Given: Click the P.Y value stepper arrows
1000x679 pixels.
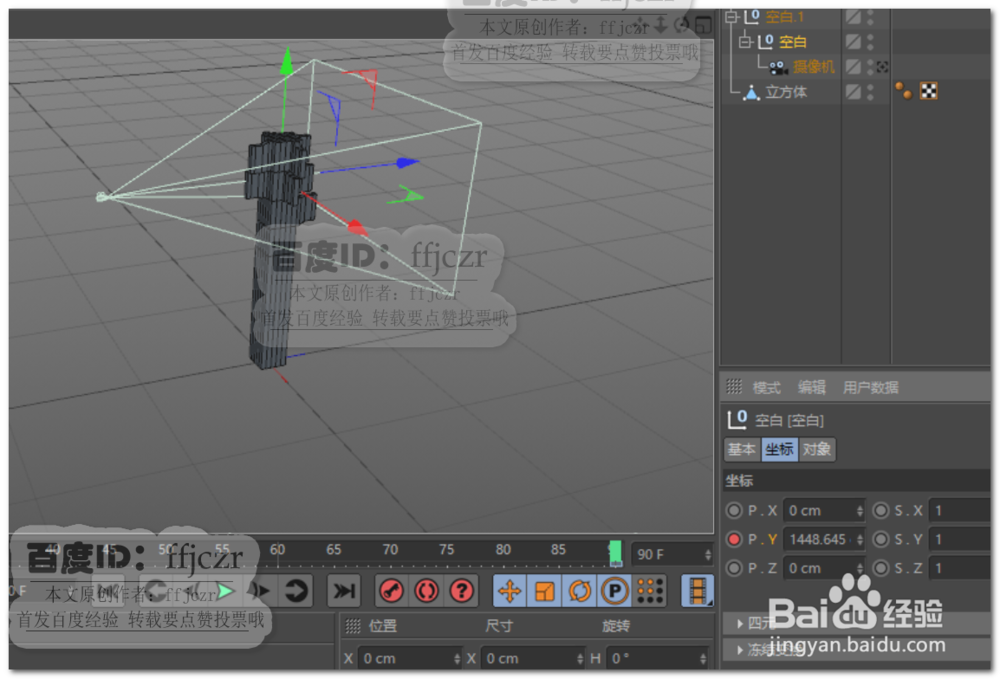Looking at the screenshot, I should pos(860,539).
